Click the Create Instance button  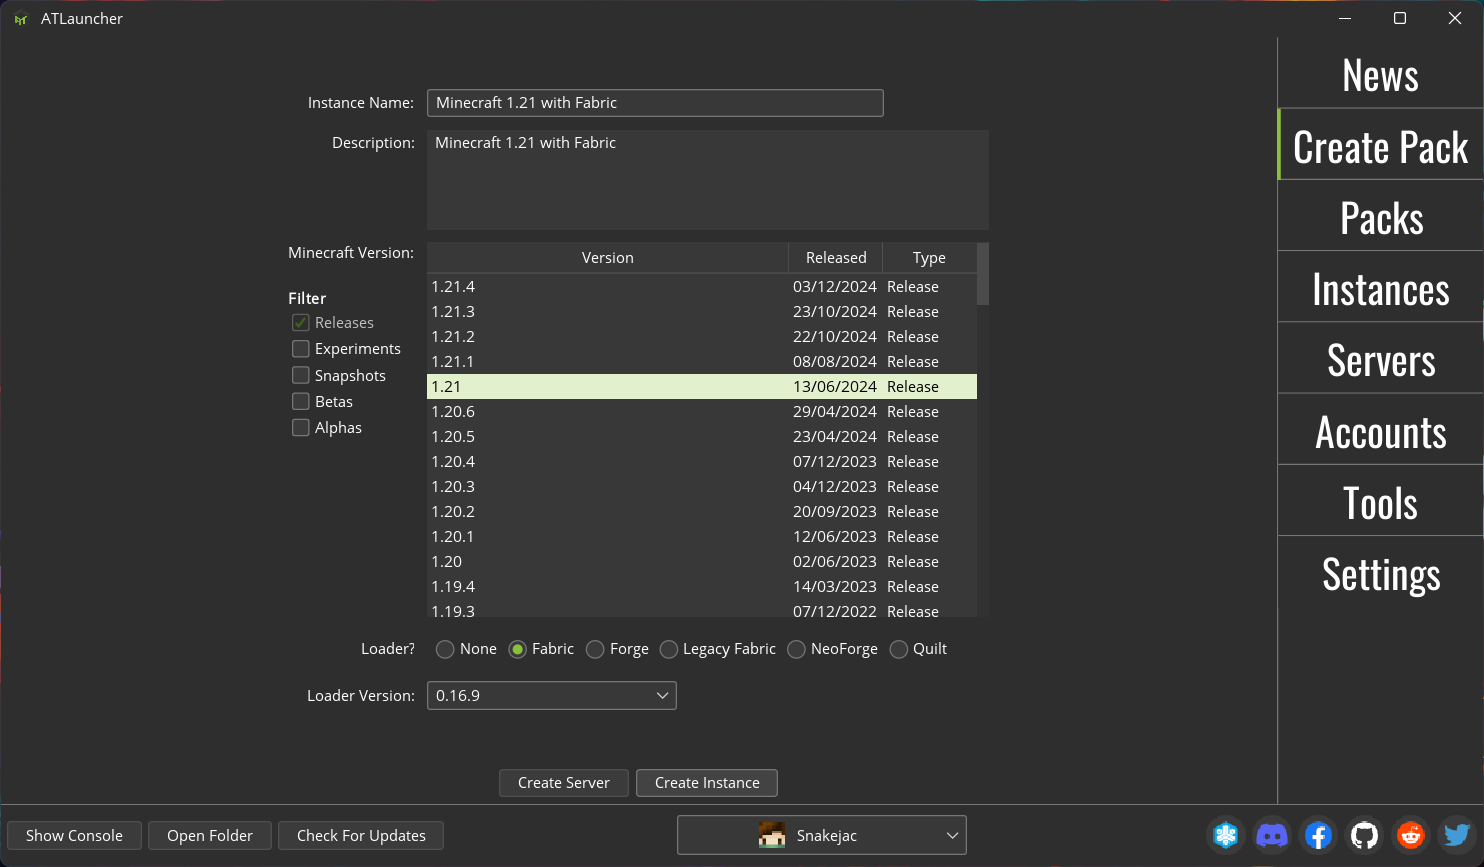pos(707,783)
